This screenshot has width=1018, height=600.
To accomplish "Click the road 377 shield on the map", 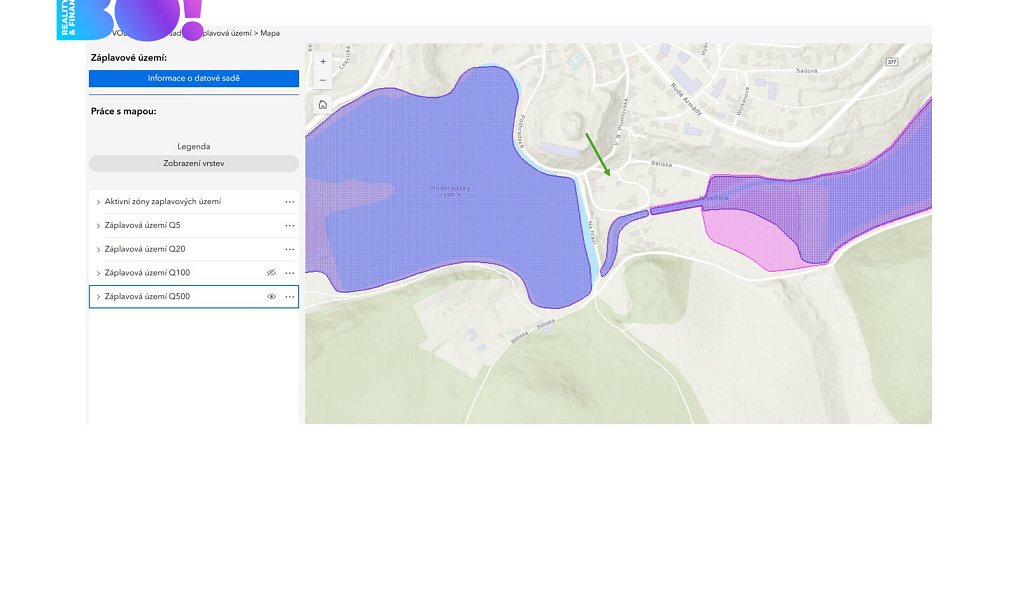I will click(x=892, y=62).
